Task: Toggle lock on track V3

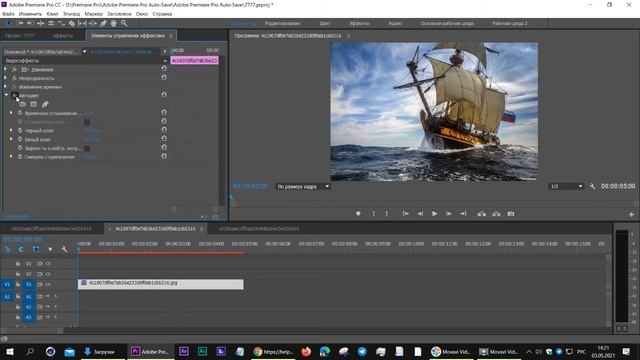Action: [18, 264]
